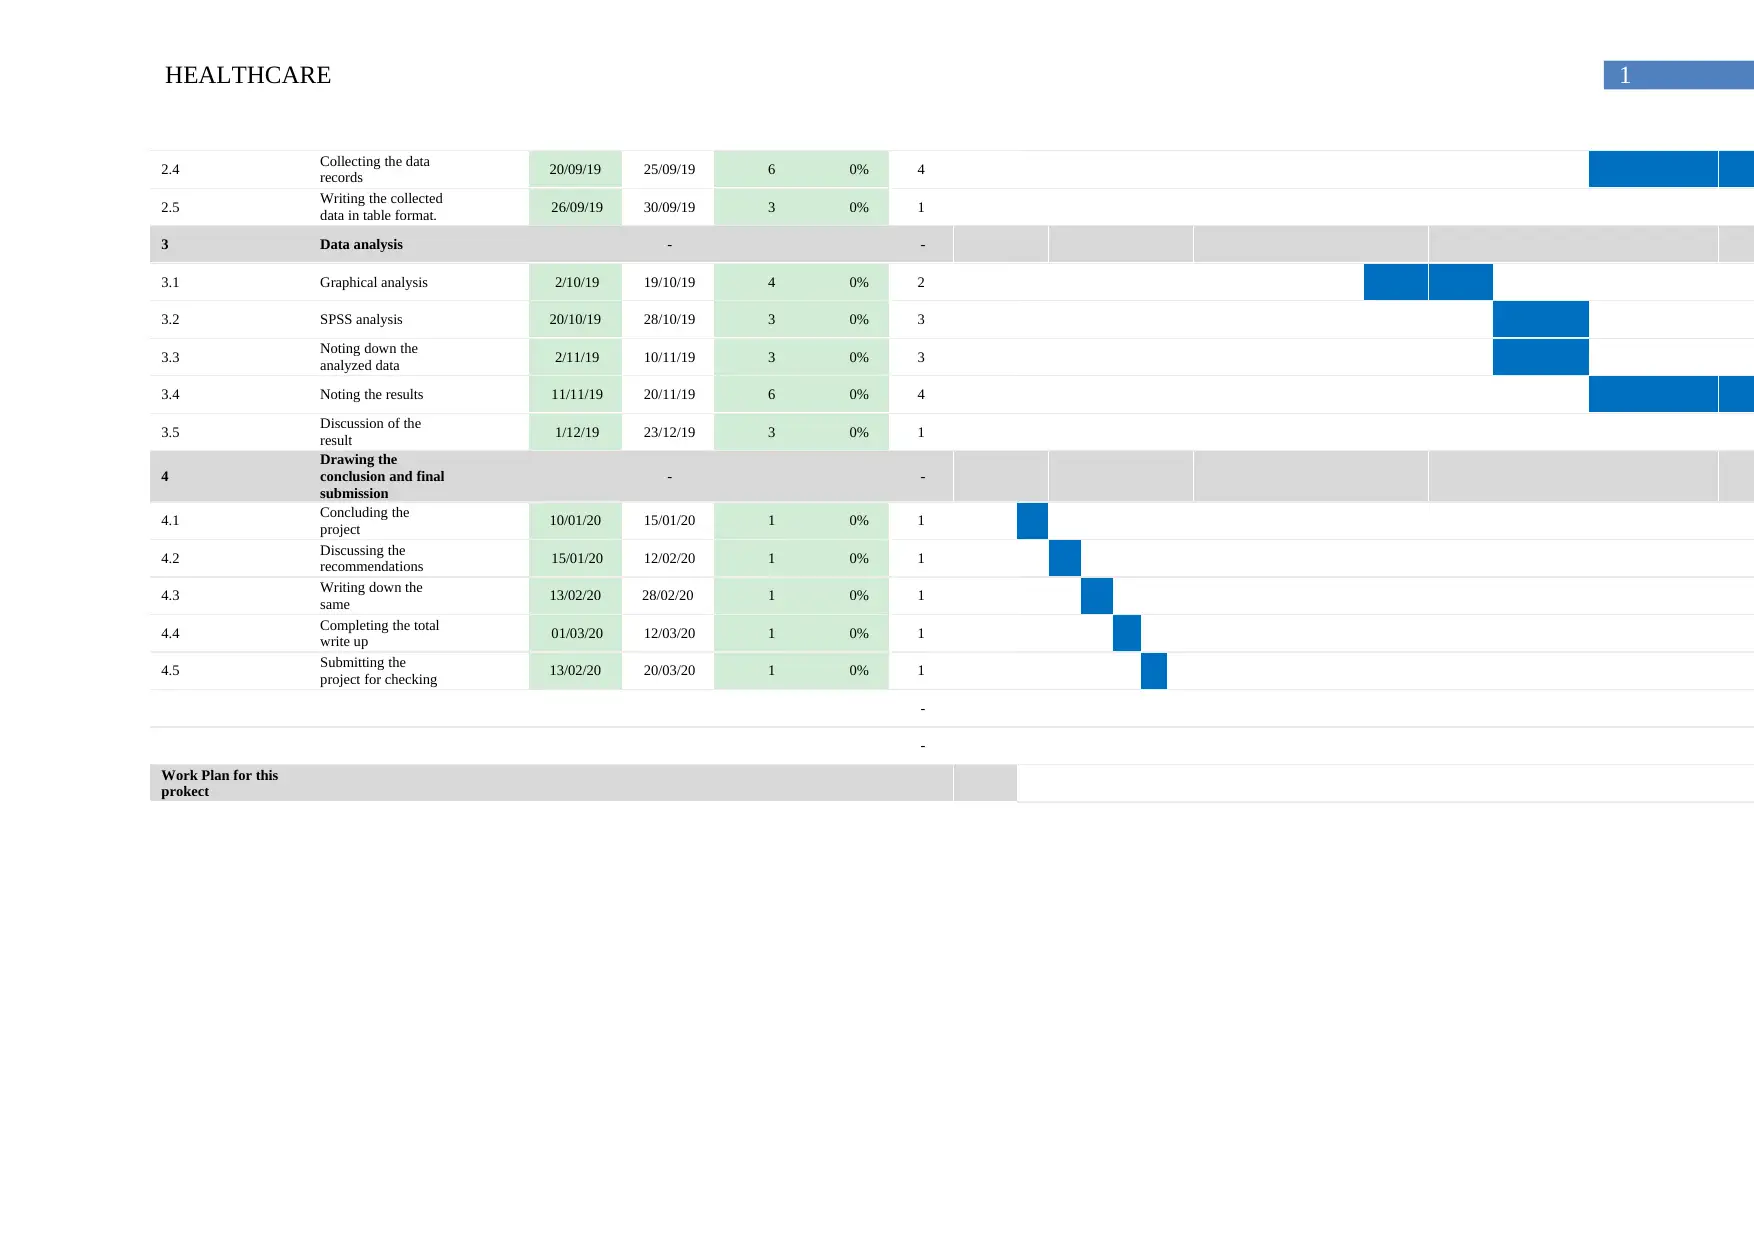
Task: Click start date 20/09/19
Action: [575, 169]
